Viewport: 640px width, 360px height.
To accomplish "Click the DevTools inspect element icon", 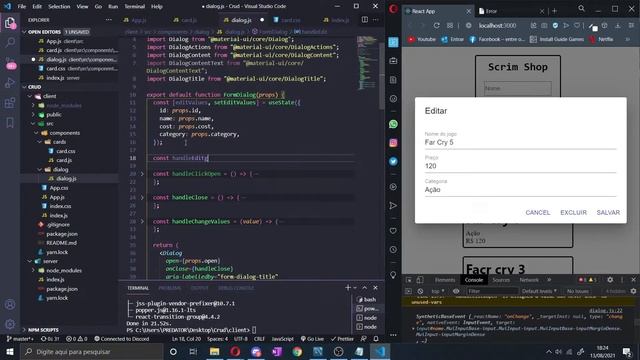I will [x=409, y=280].
